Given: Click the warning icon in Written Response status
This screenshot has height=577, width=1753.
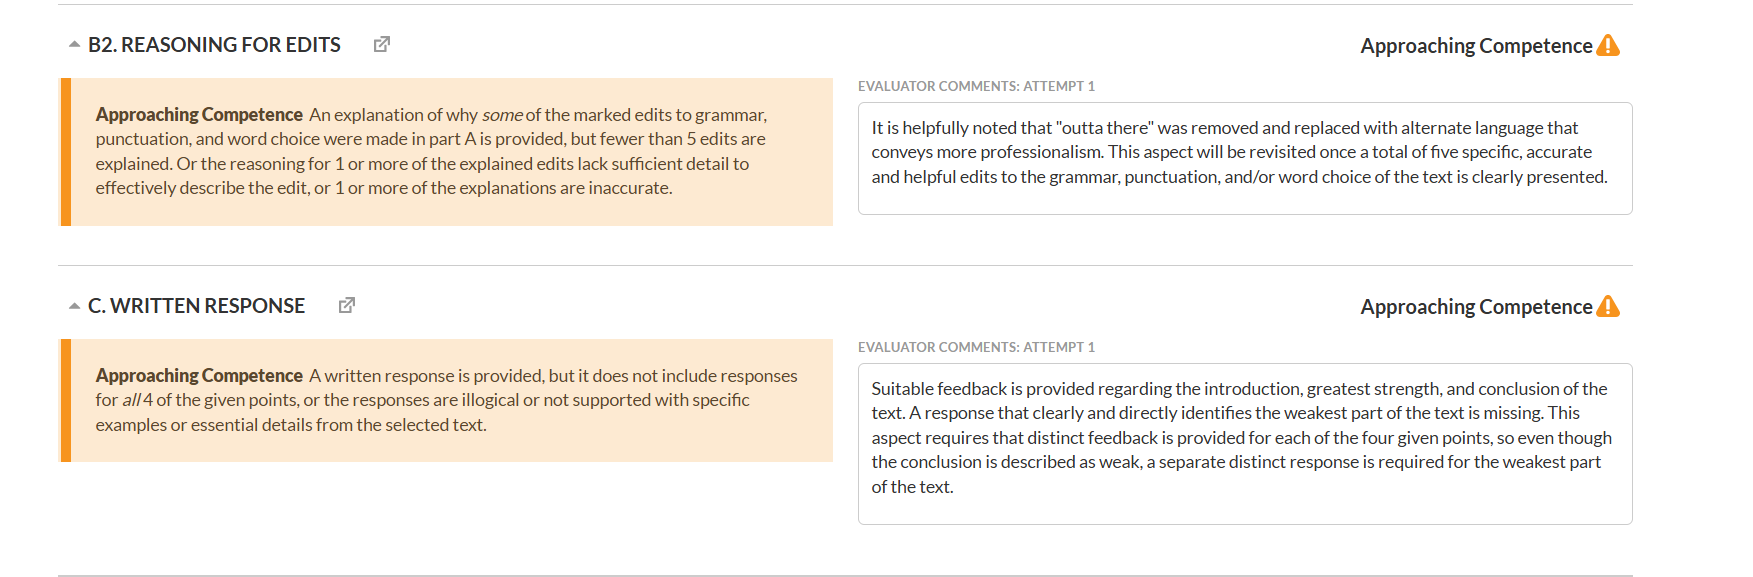Looking at the screenshot, I should 1608,307.
